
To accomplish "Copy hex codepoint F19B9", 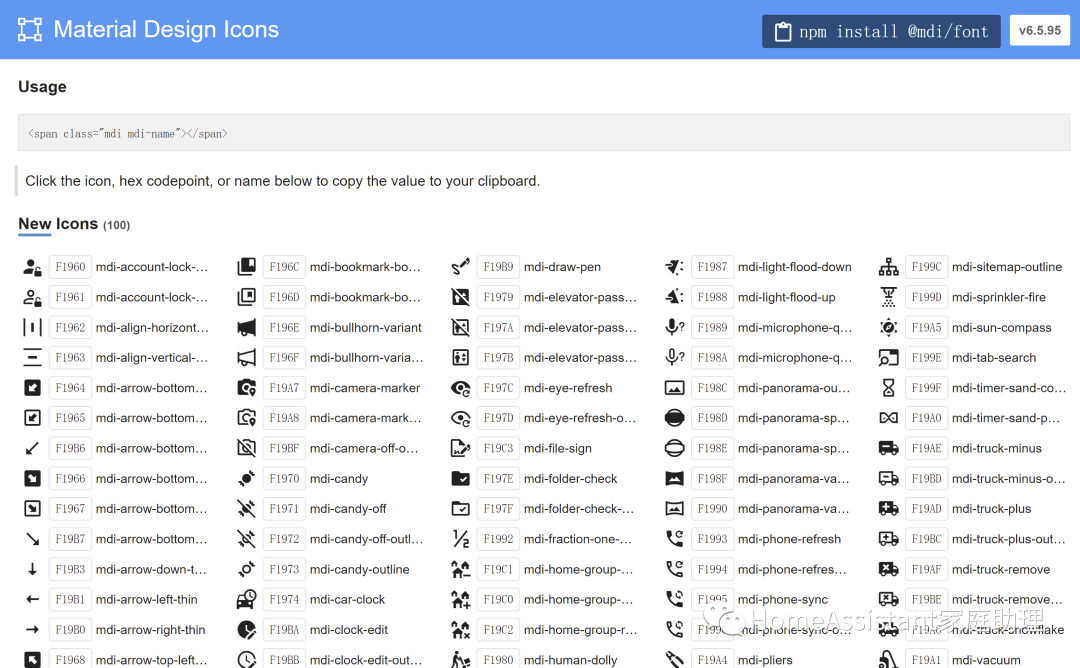I will [x=498, y=267].
